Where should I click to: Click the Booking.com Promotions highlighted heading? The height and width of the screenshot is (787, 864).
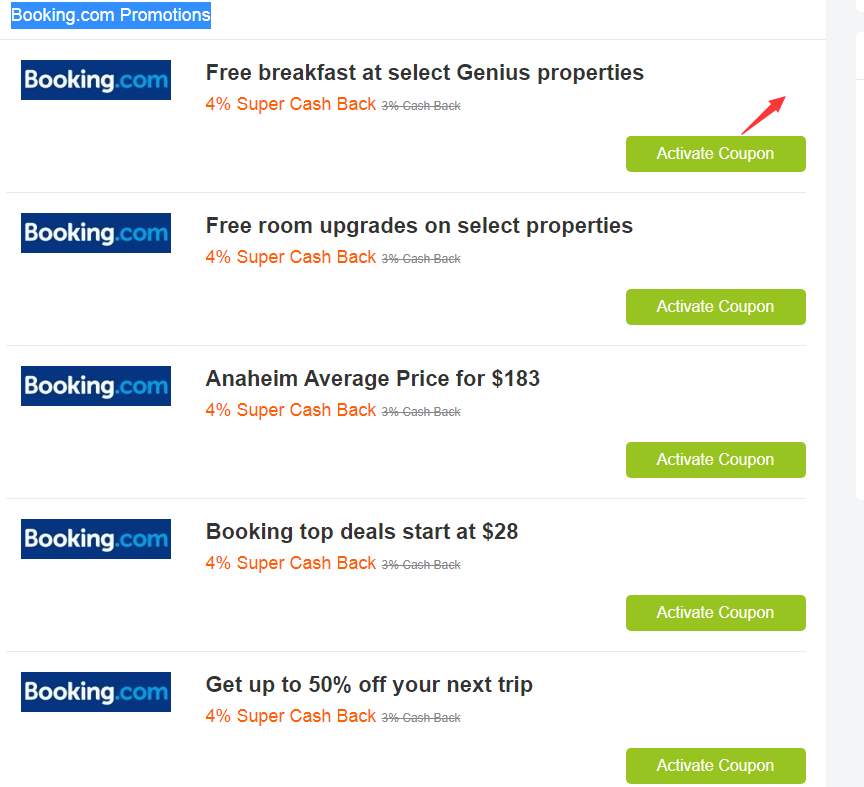point(110,15)
